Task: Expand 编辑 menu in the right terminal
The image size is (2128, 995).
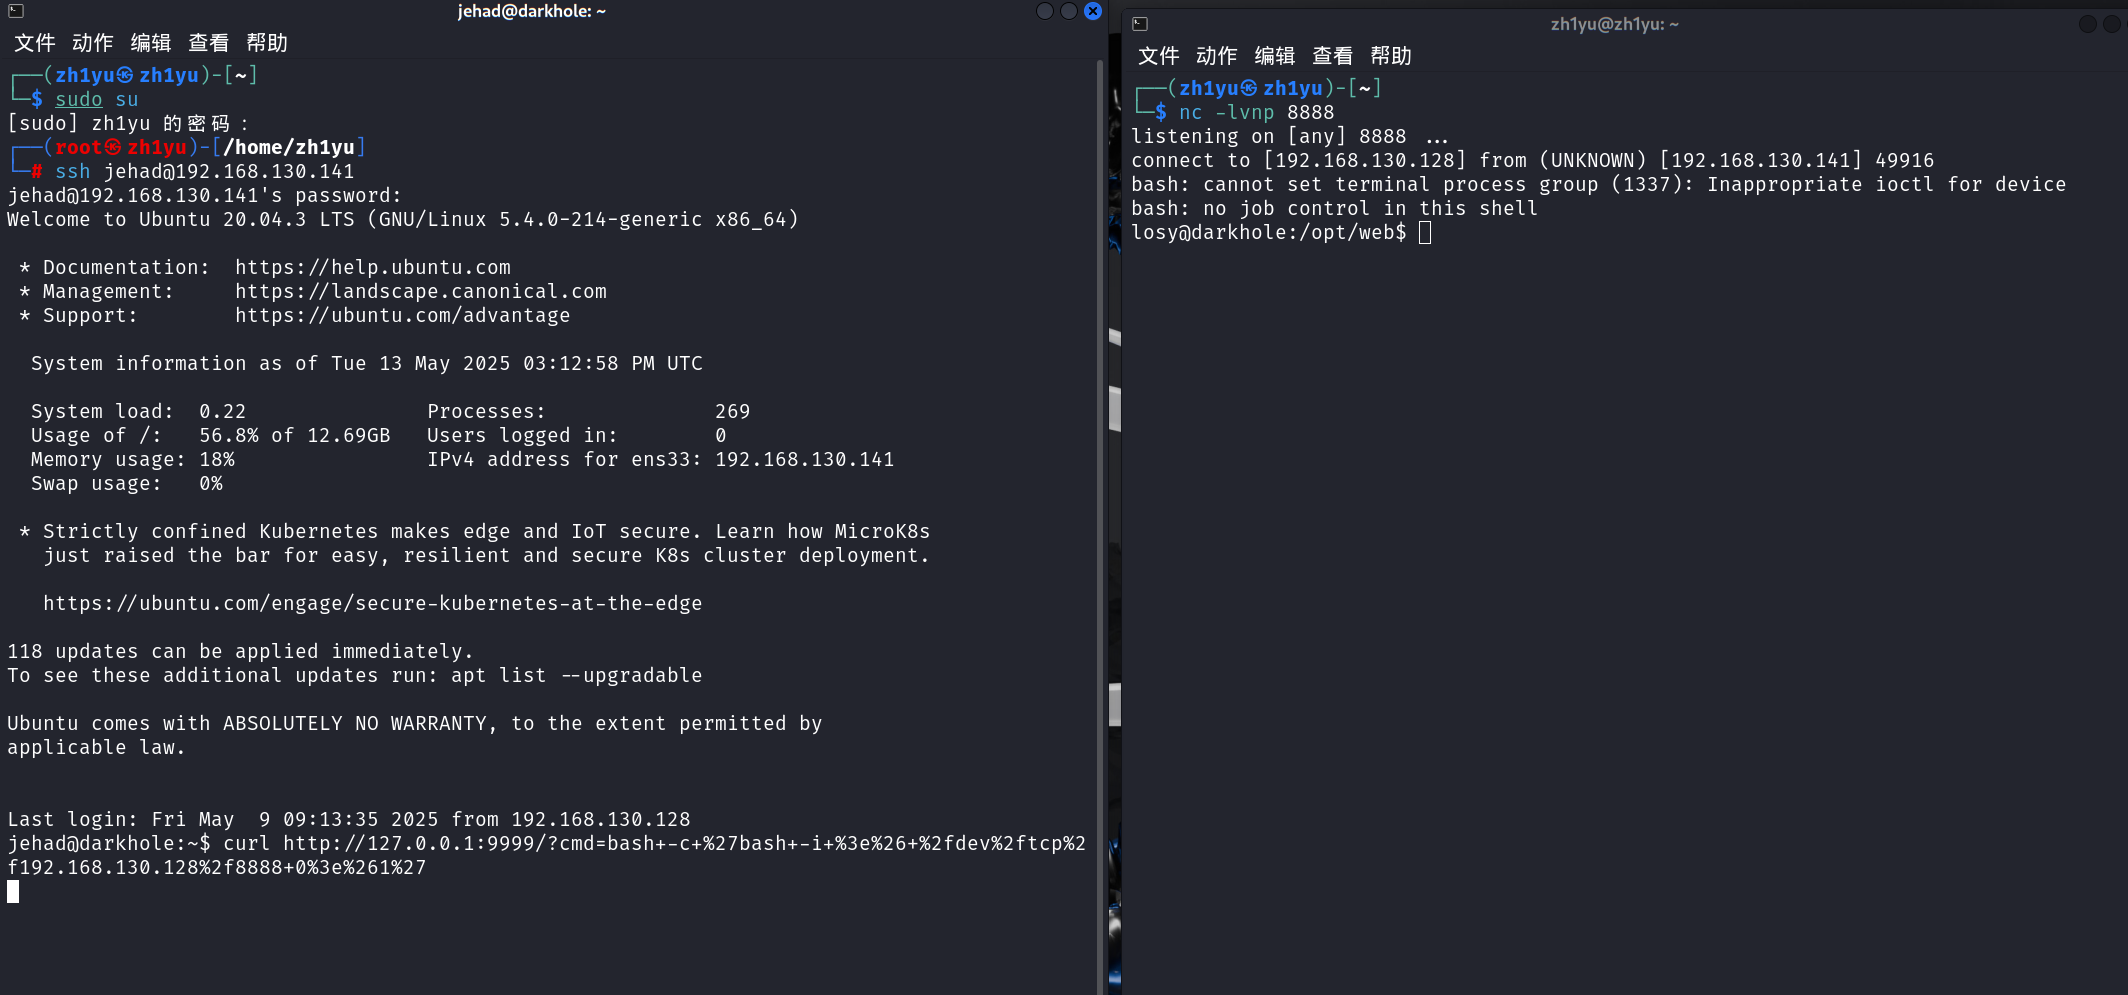Action: tap(1275, 56)
